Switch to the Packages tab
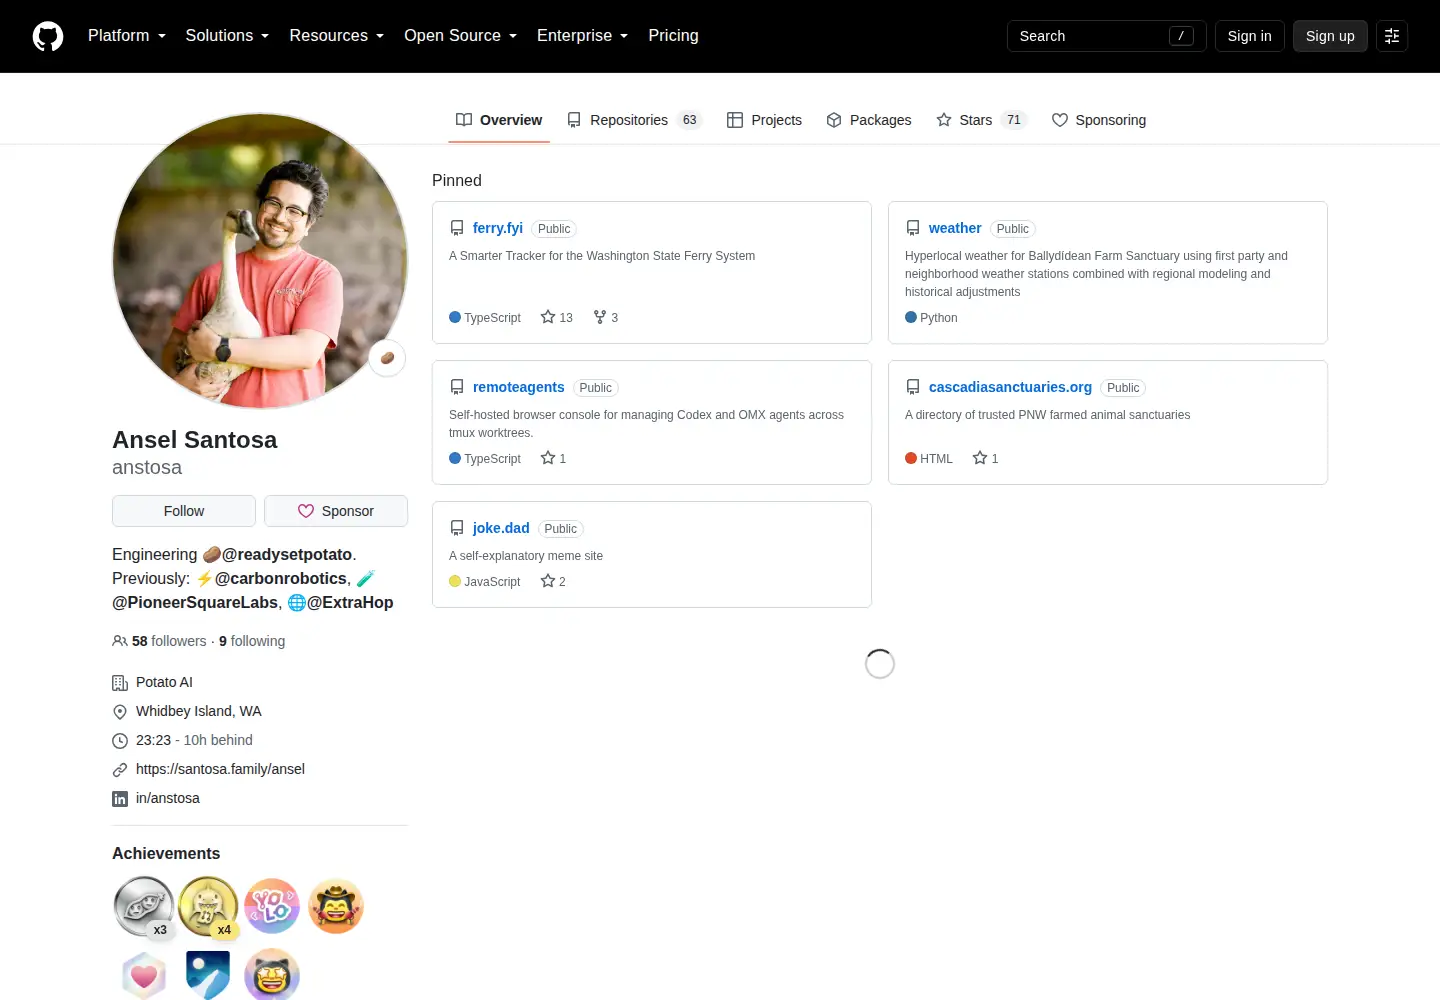Viewport: 1440px width, 1000px height. click(869, 120)
